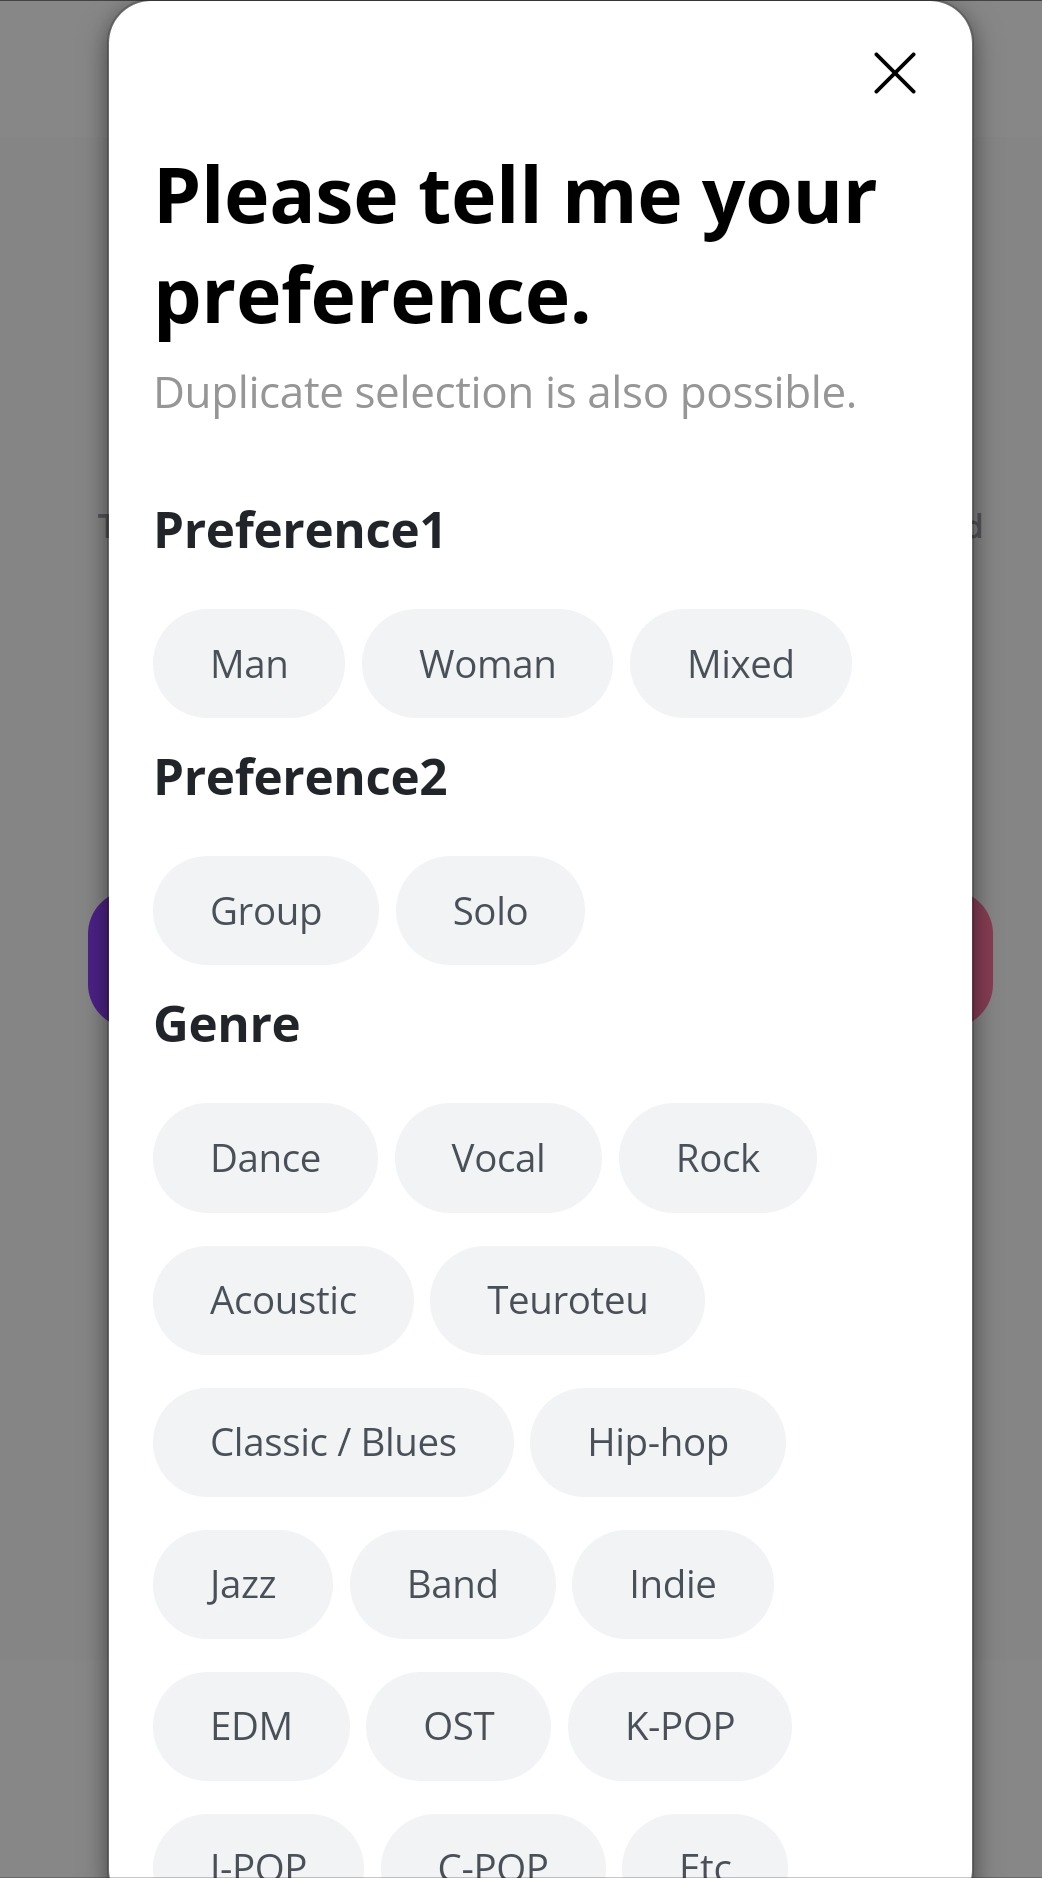The height and width of the screenshot is (1878, 1042).
Task: Toggle the Mixed preference chip
Action: (x=740, y=664)
